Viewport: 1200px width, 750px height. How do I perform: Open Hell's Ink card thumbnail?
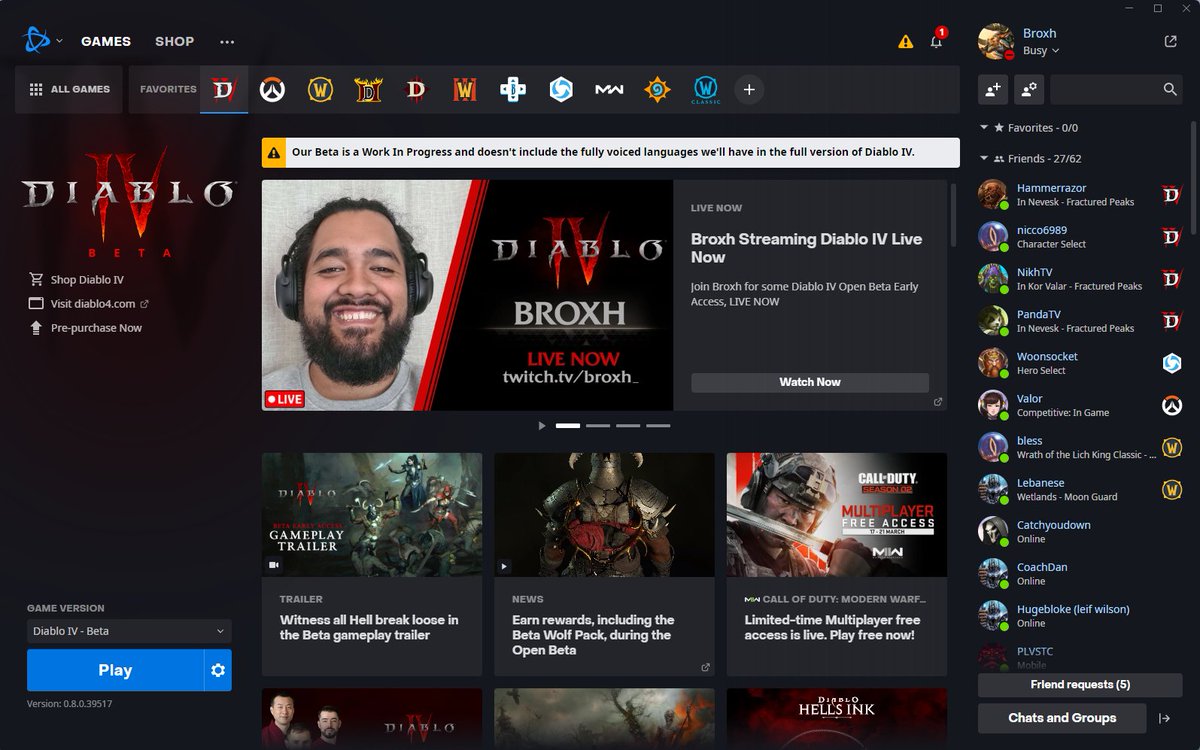837,719
